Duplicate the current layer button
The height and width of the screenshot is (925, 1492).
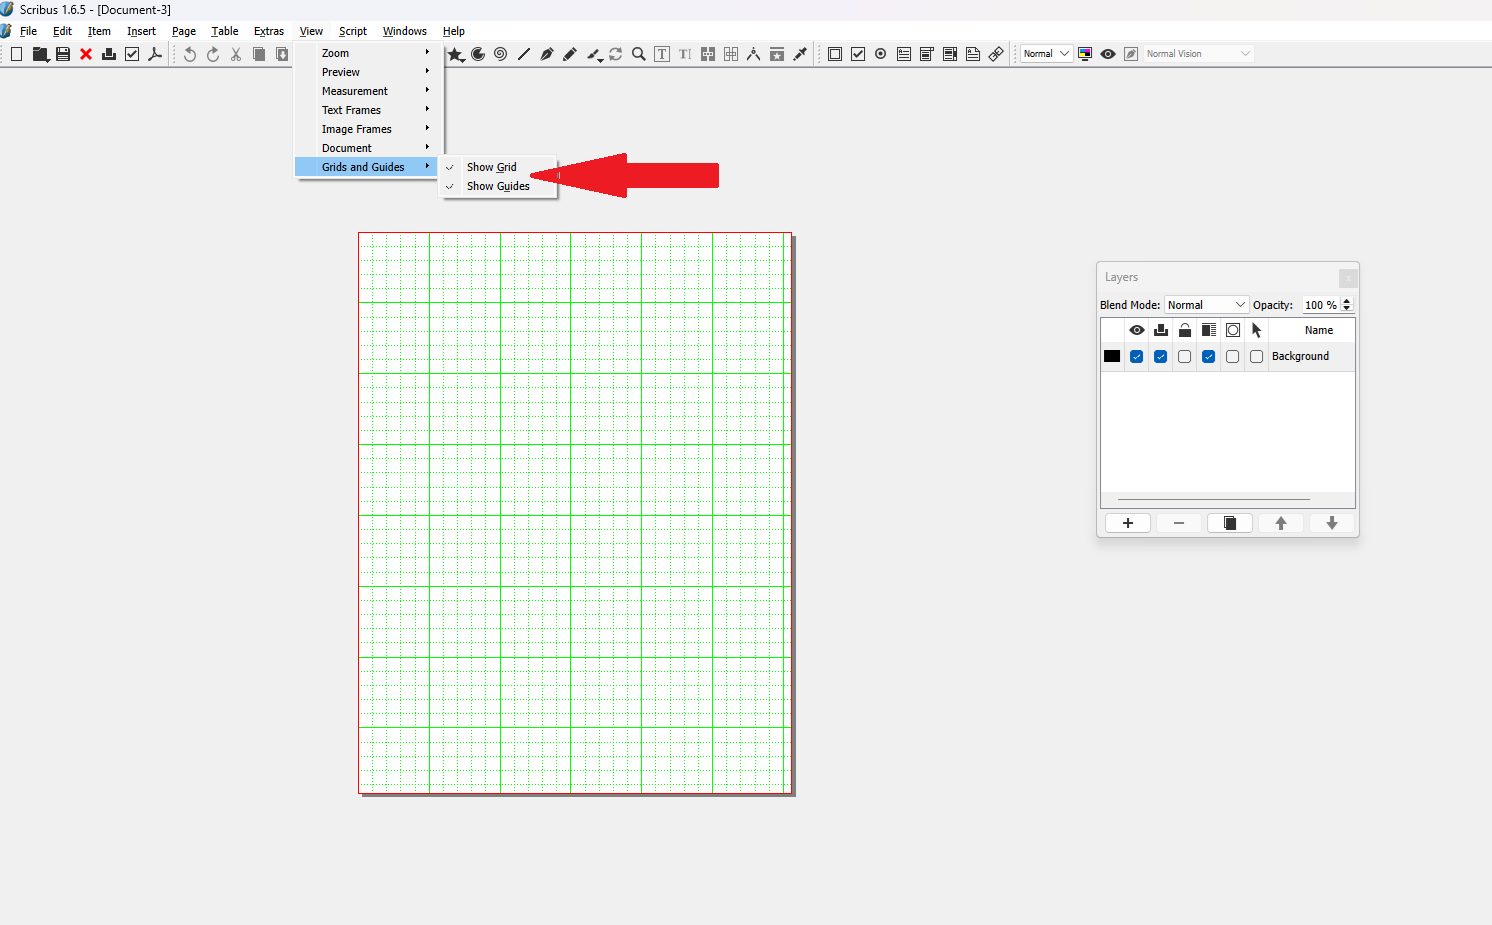[1230, 523]
